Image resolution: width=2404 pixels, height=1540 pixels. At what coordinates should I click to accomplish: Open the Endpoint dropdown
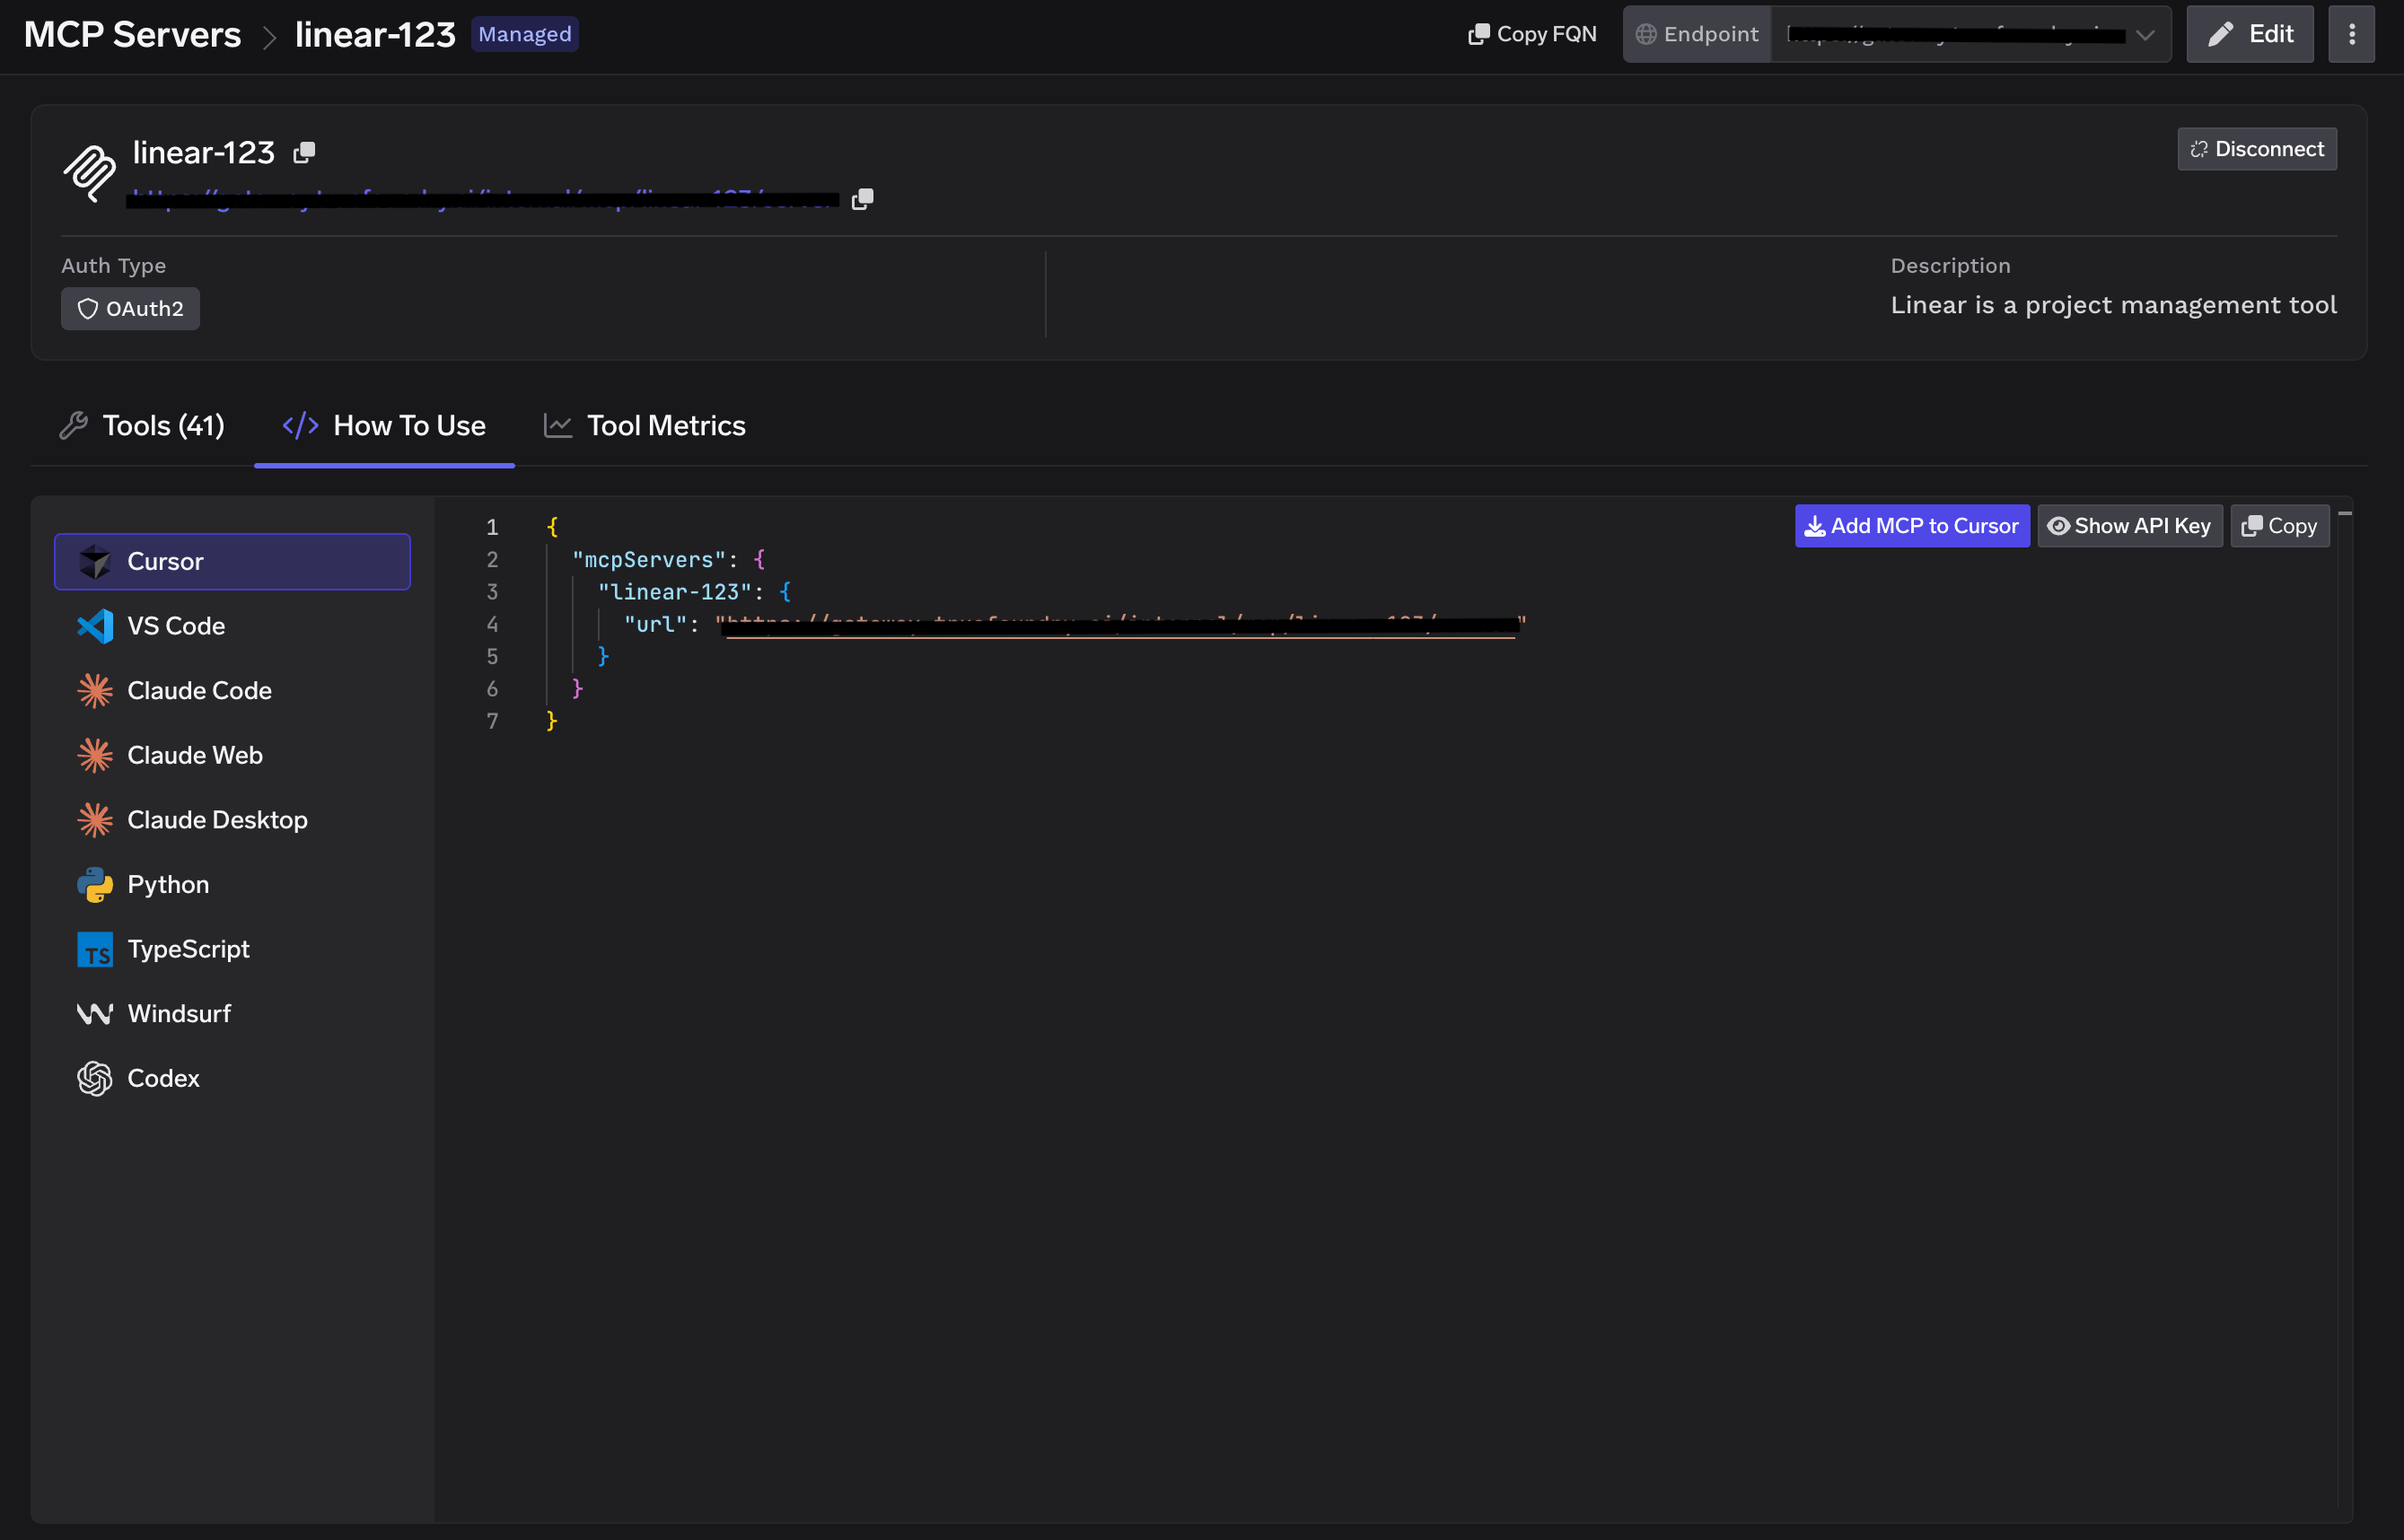(1971, 34)
